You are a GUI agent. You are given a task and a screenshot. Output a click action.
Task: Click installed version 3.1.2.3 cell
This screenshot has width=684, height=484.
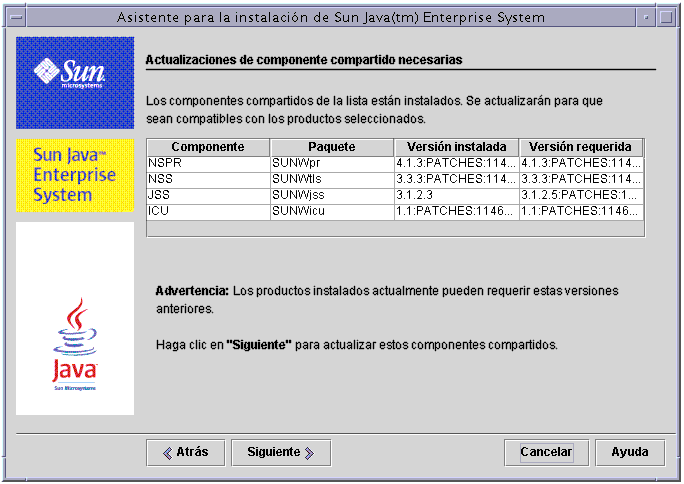[x=457, y=196]
